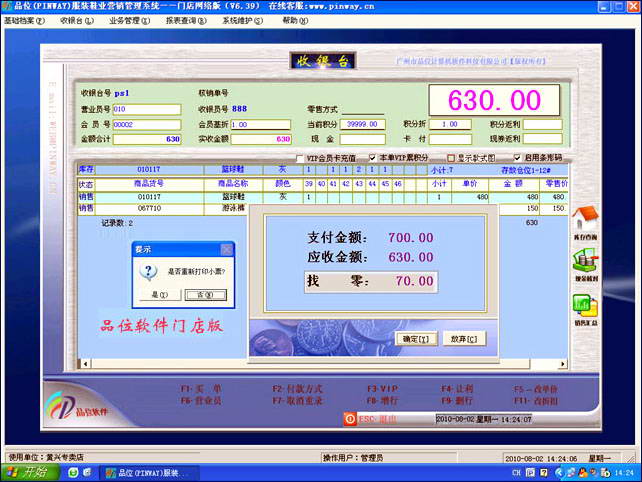
Task: Open the 帮助 menu
Action: tap(295, 20)
